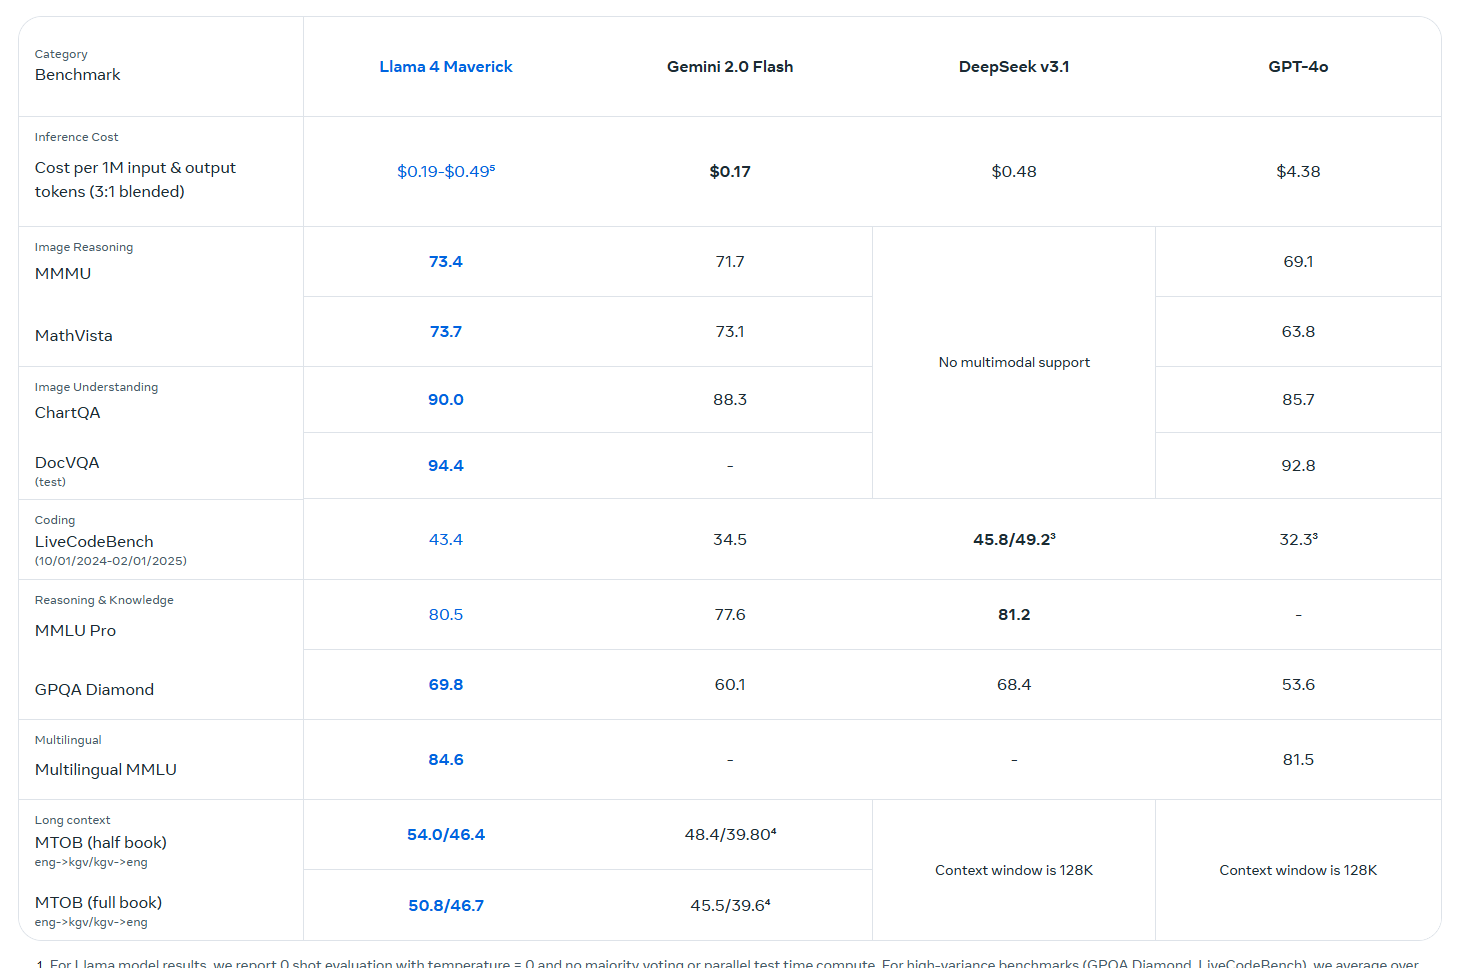
Task: Click GPT-4o's Context window is 128K cell
Action: click(x=1297, y=871)
